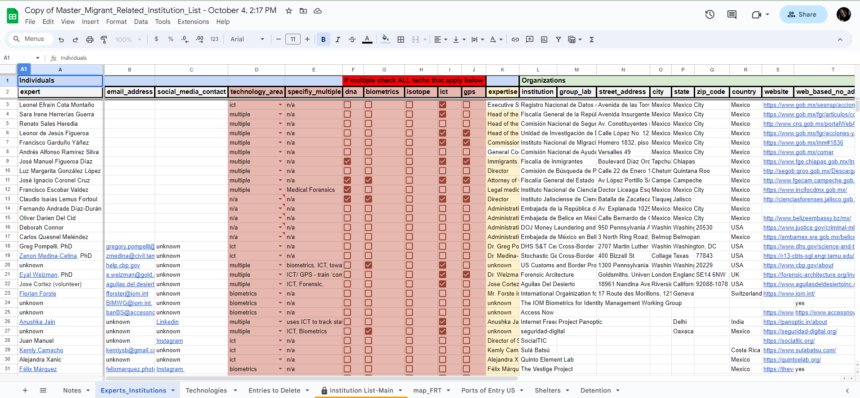Toggle strikethrough formatting
Screen dimensions: 860x398
[x=352, y=39]
